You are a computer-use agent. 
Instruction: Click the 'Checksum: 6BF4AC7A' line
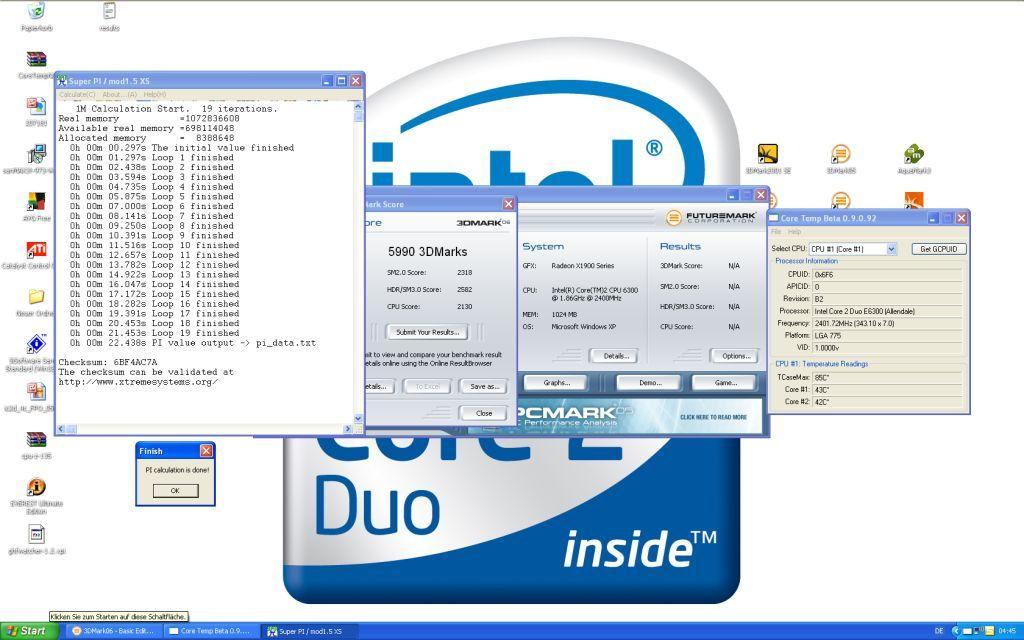[x=108, y=362]
